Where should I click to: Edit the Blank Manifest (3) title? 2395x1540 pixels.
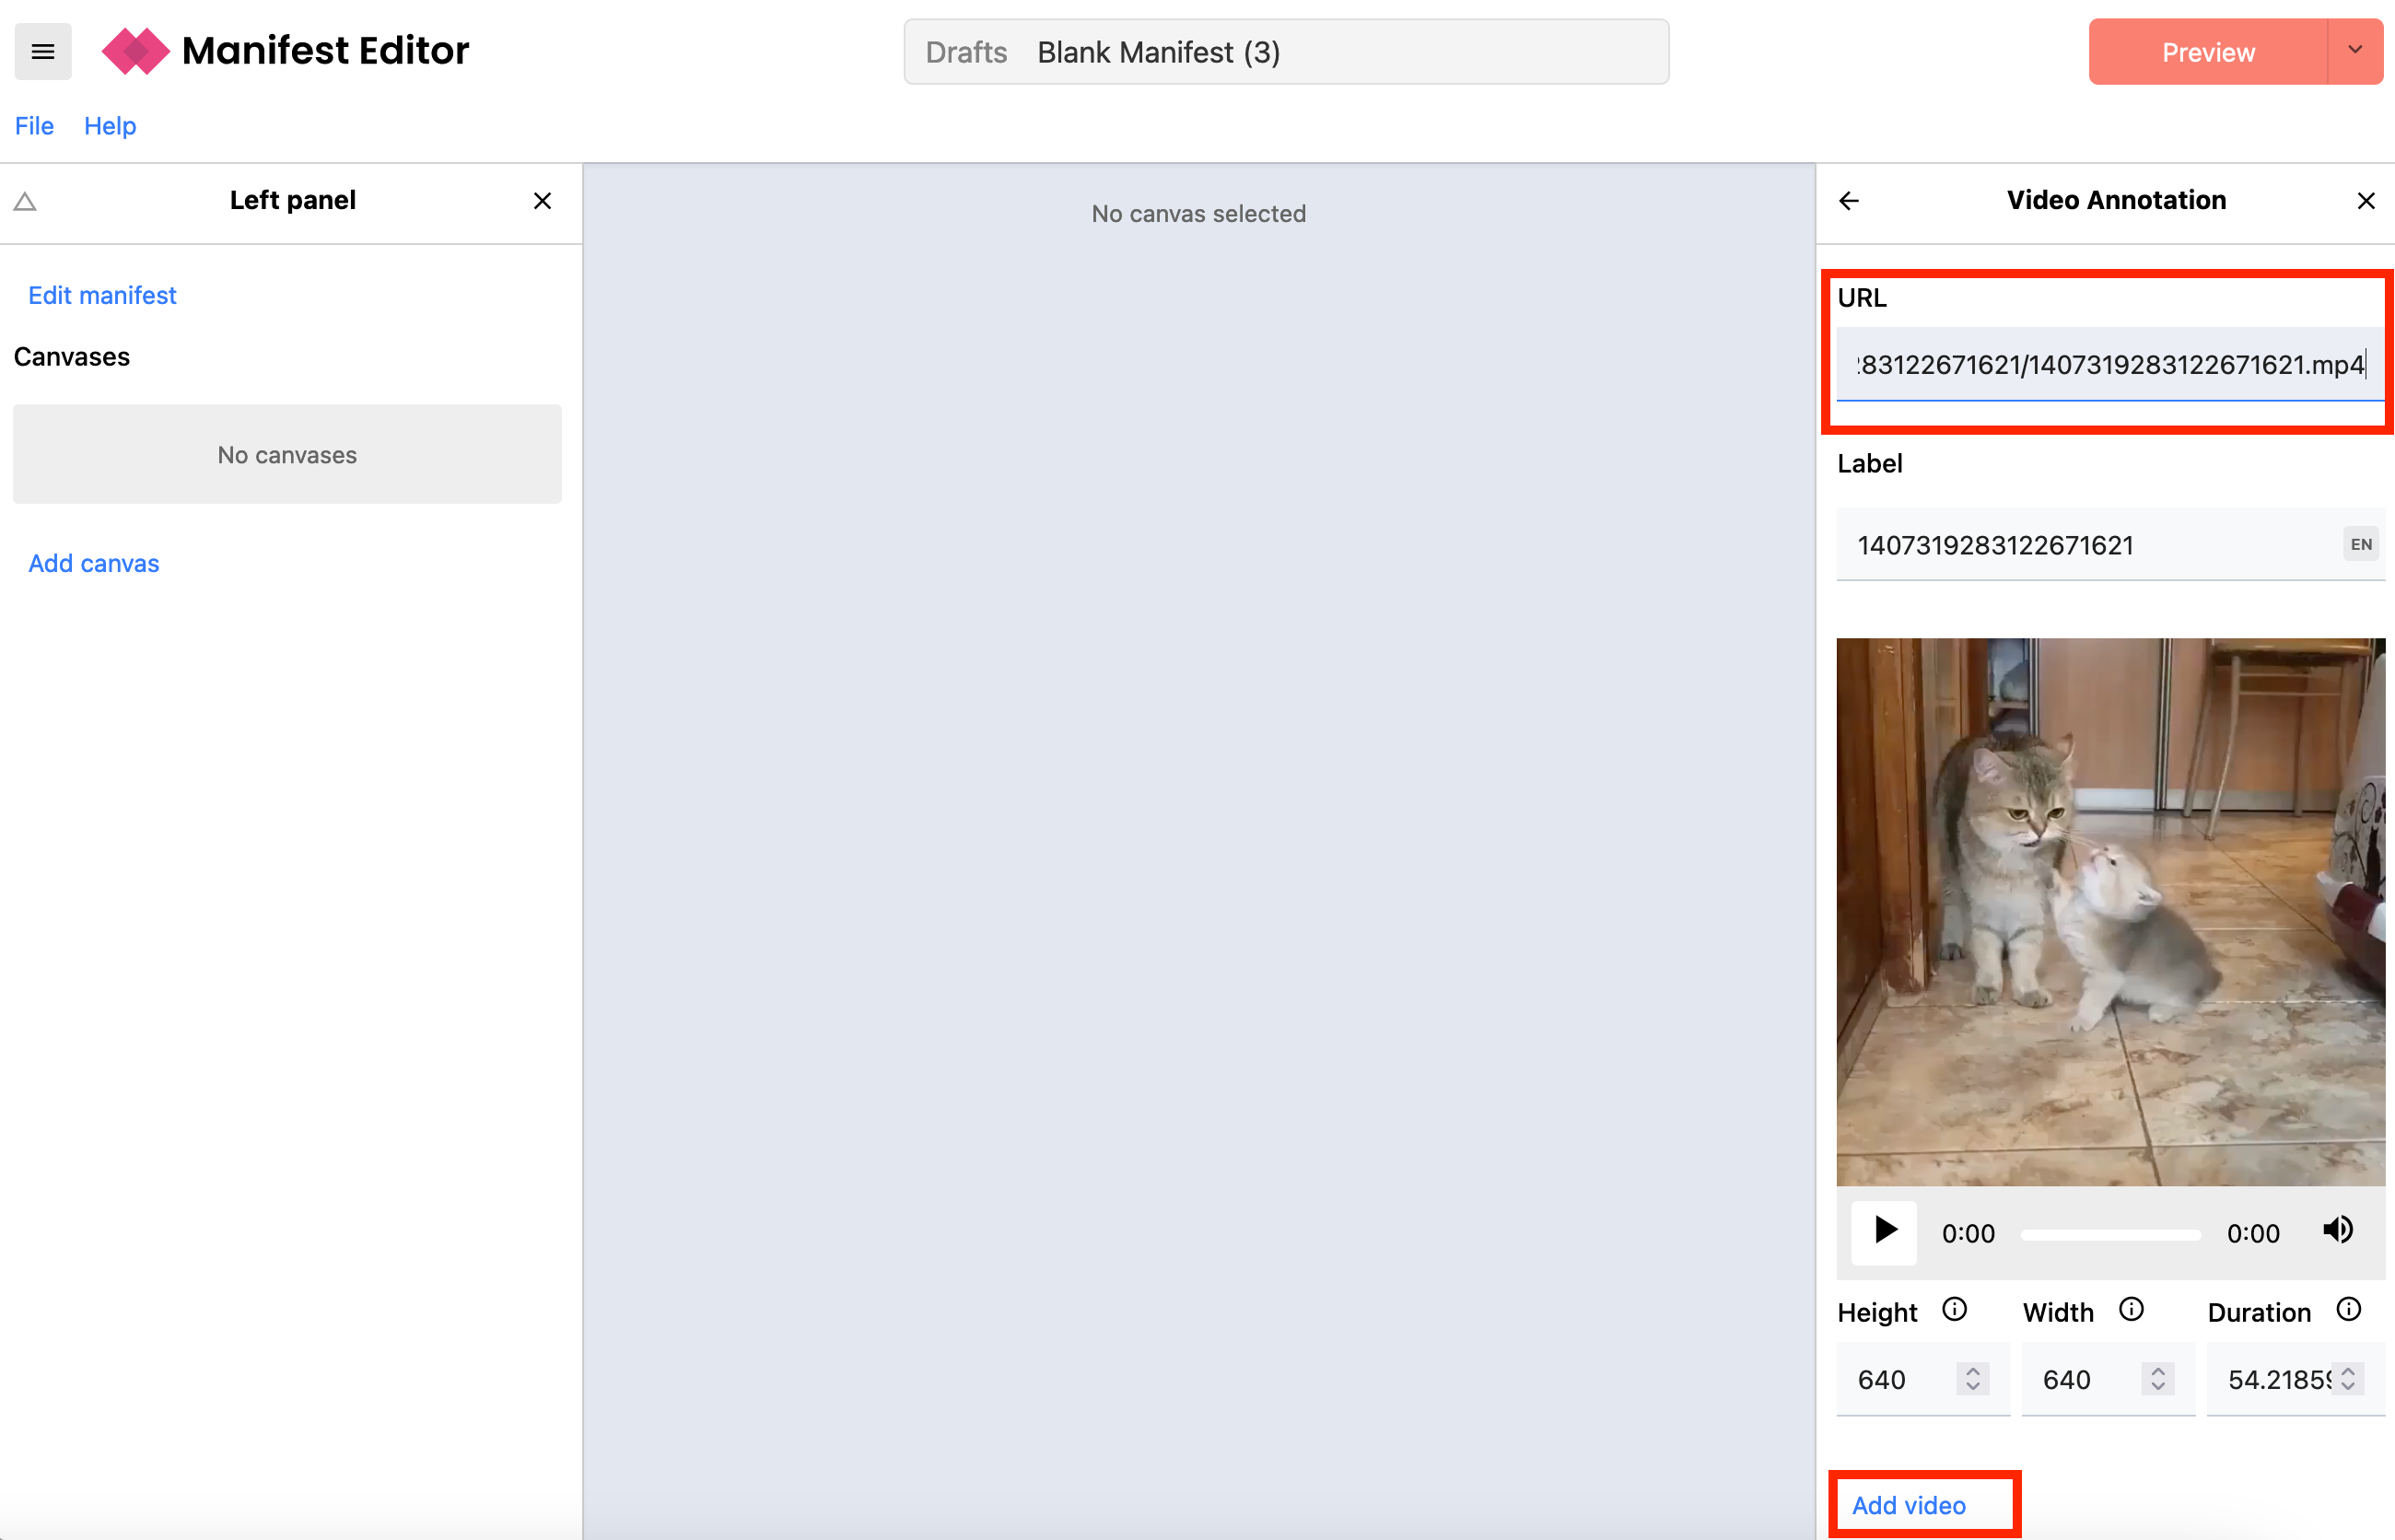[x=1159, y=52]
